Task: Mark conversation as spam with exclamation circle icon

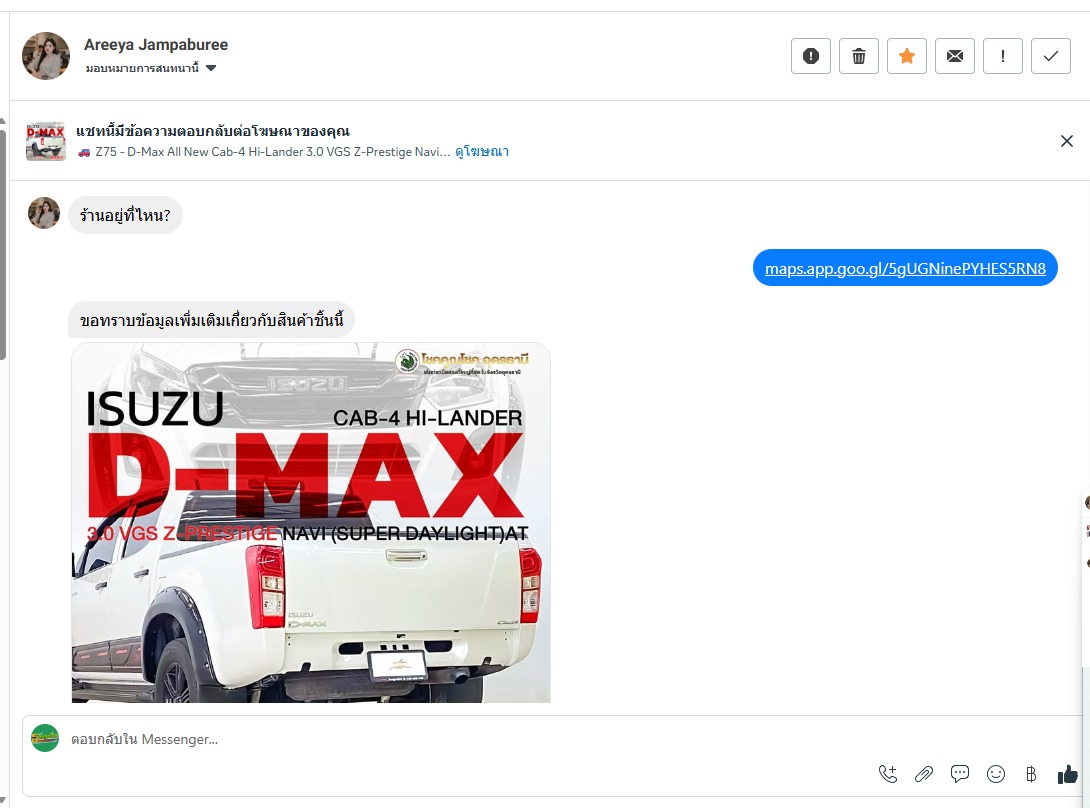Action: (x=811, y=56)
